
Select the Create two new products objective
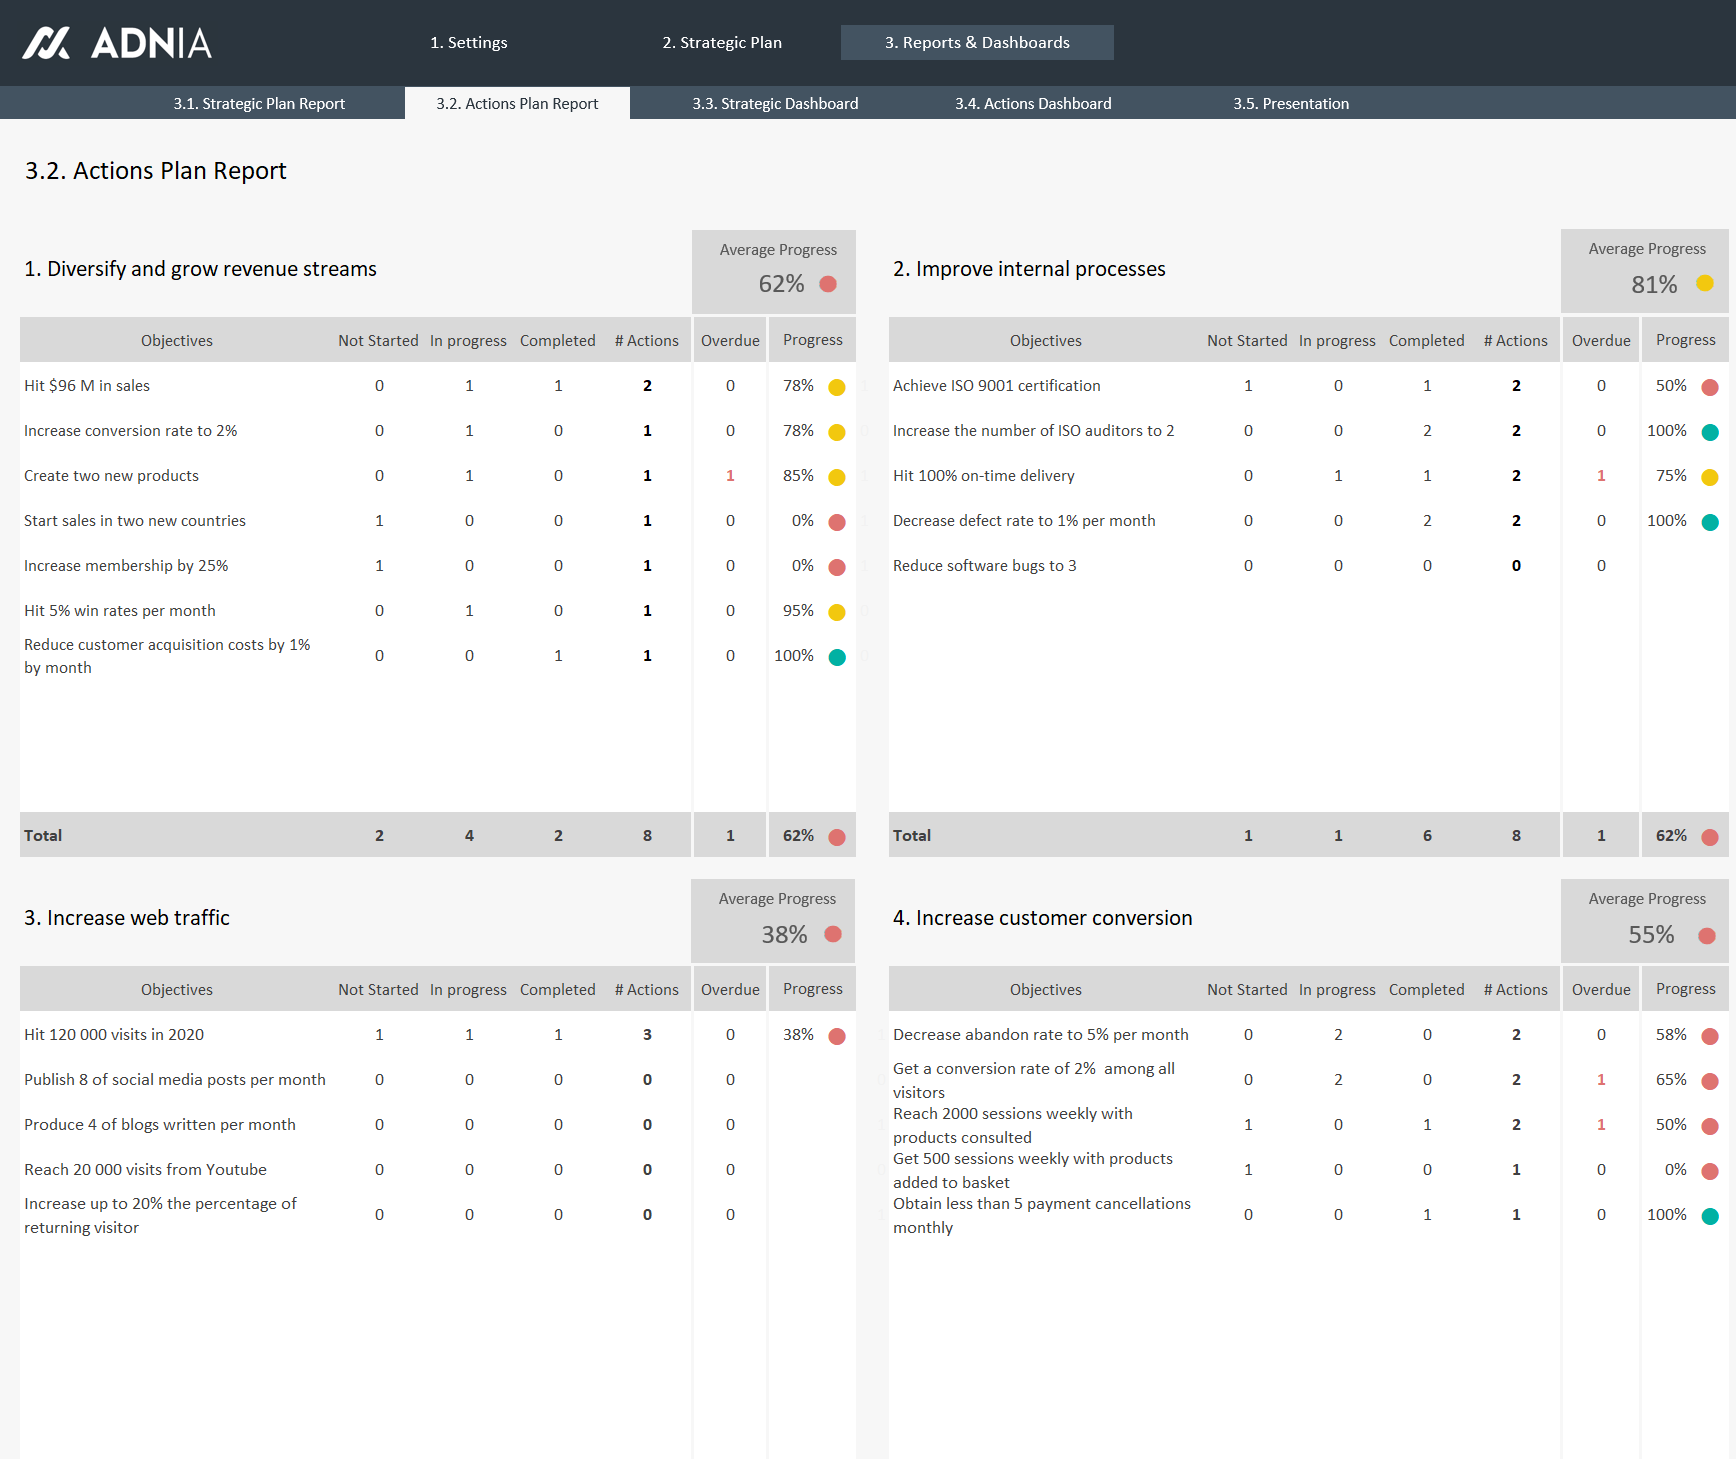pyautogui.click(x=111, y=476)
